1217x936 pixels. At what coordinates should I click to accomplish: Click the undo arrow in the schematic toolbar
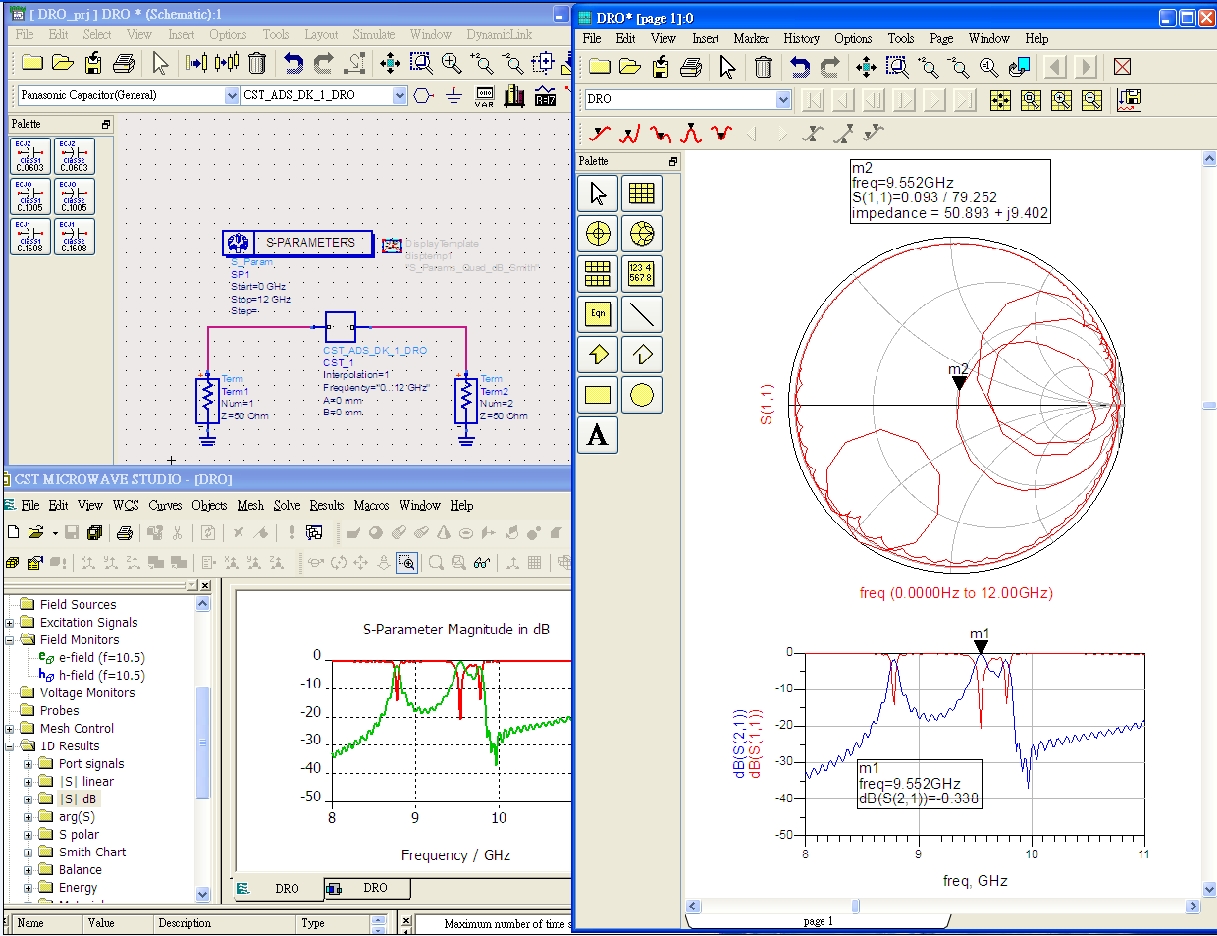293,63
